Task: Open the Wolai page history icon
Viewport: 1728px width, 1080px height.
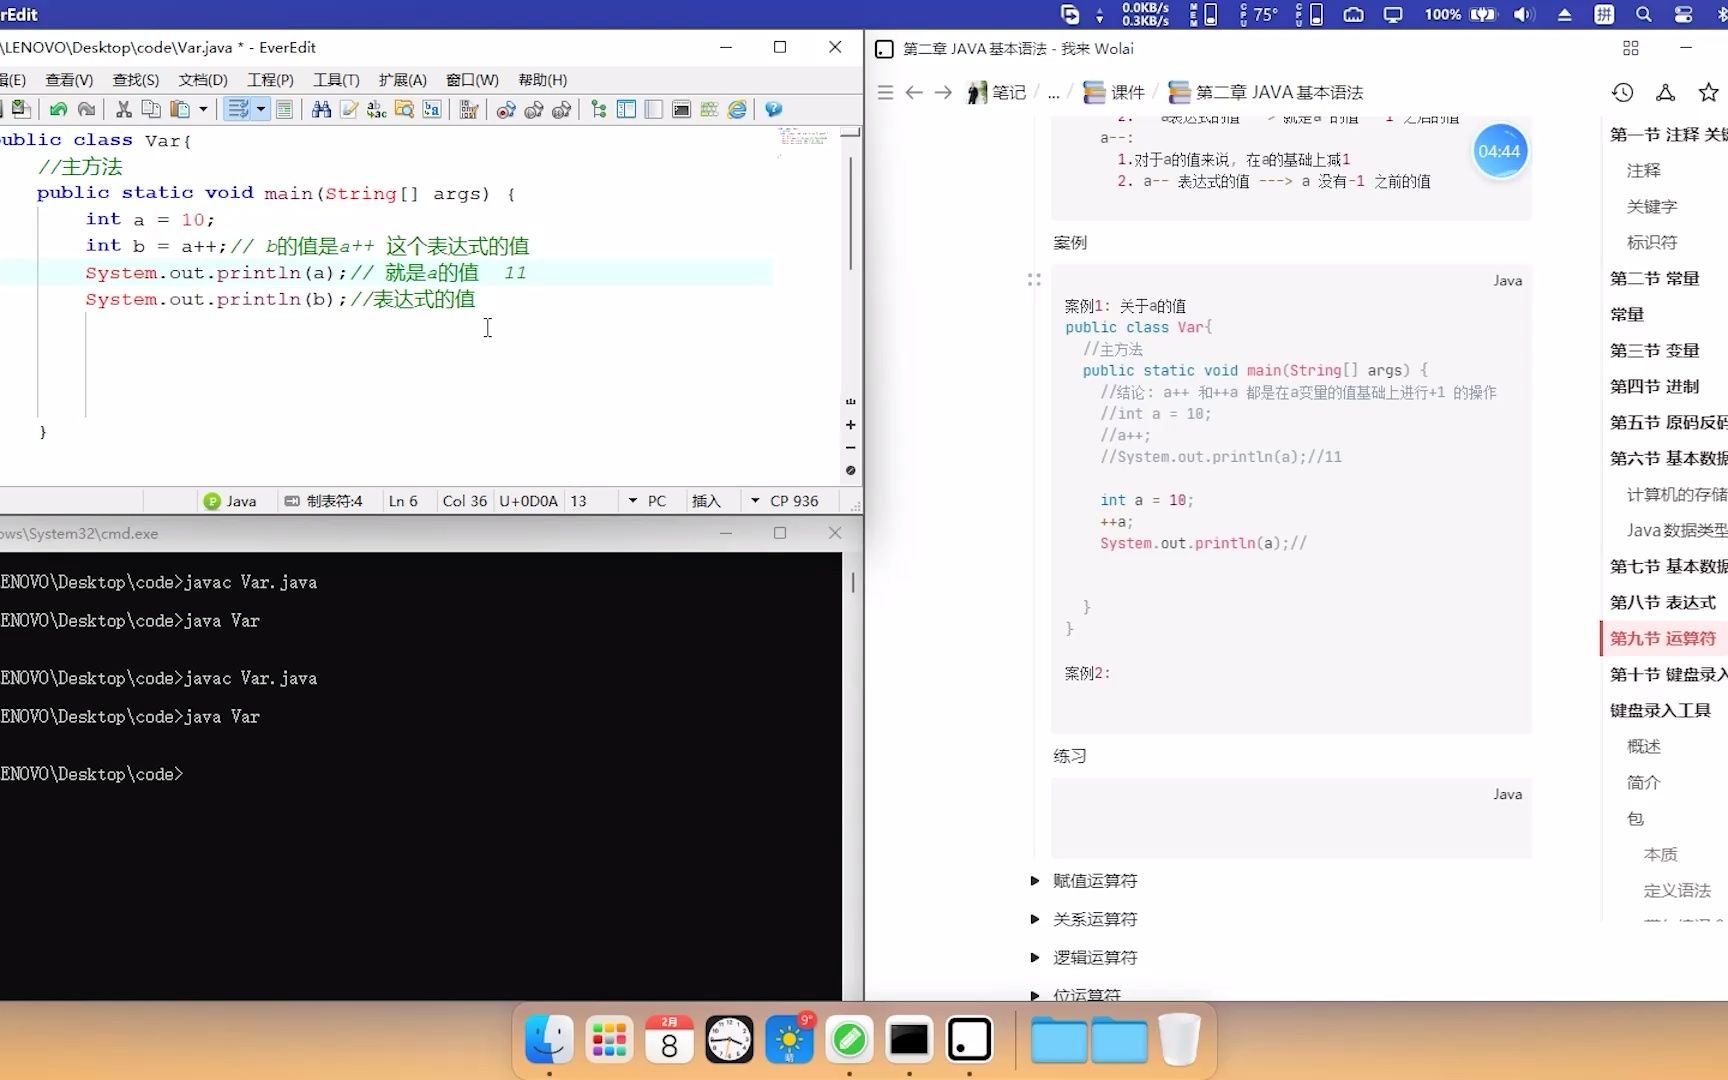Action: (x=1622, y=92)
